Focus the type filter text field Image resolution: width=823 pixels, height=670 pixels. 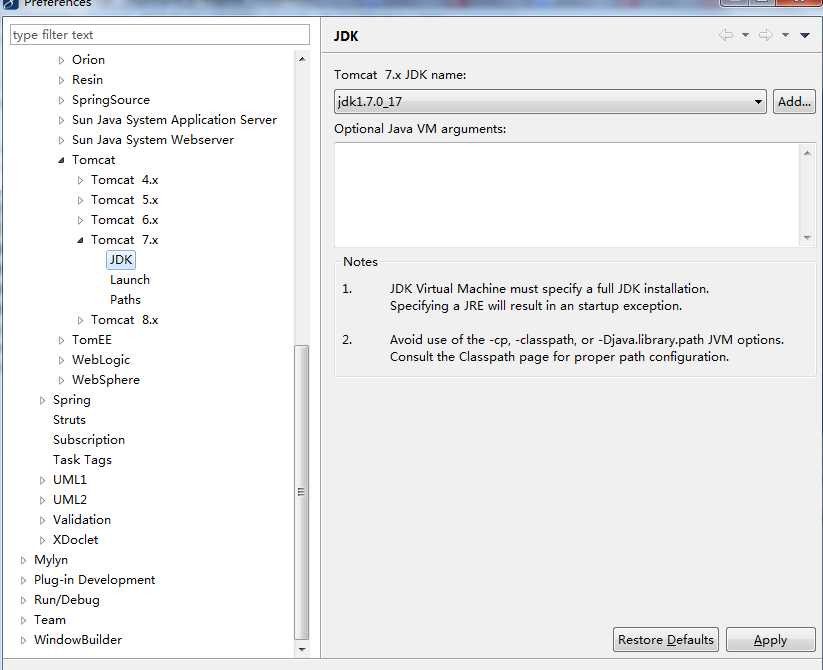(160, 35)
